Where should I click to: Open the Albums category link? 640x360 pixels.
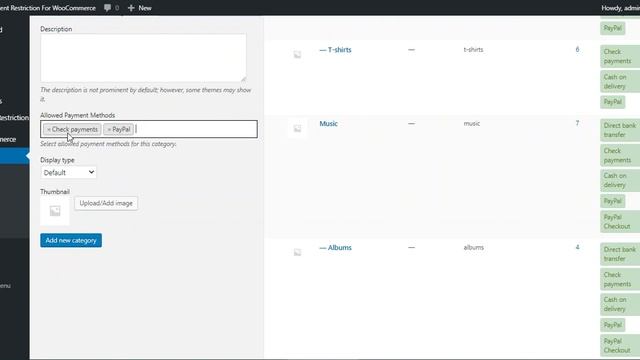[x=336, y=248]
